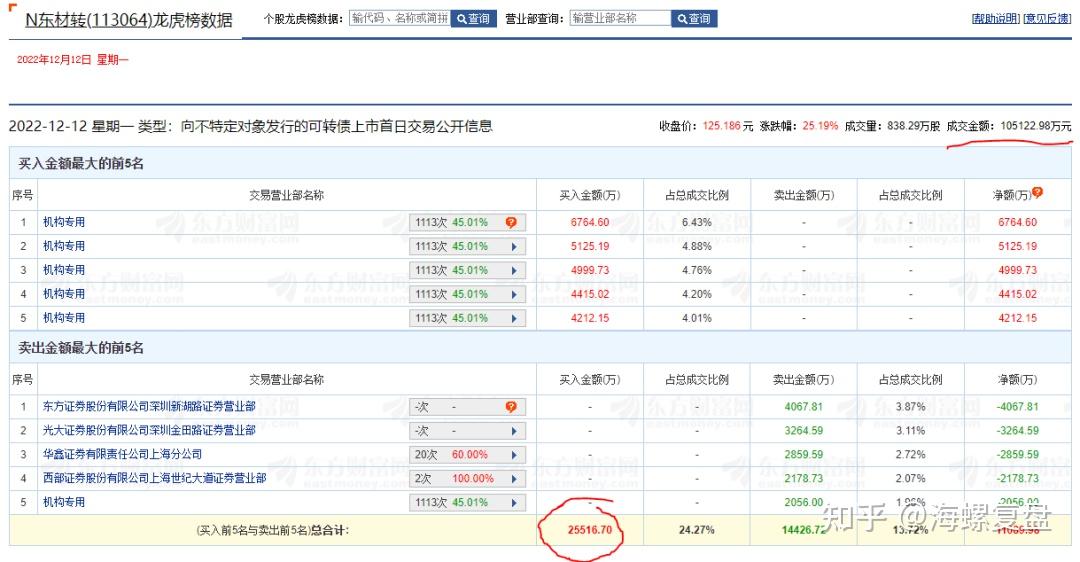Click the stock search 查询 button

(474, 19)
